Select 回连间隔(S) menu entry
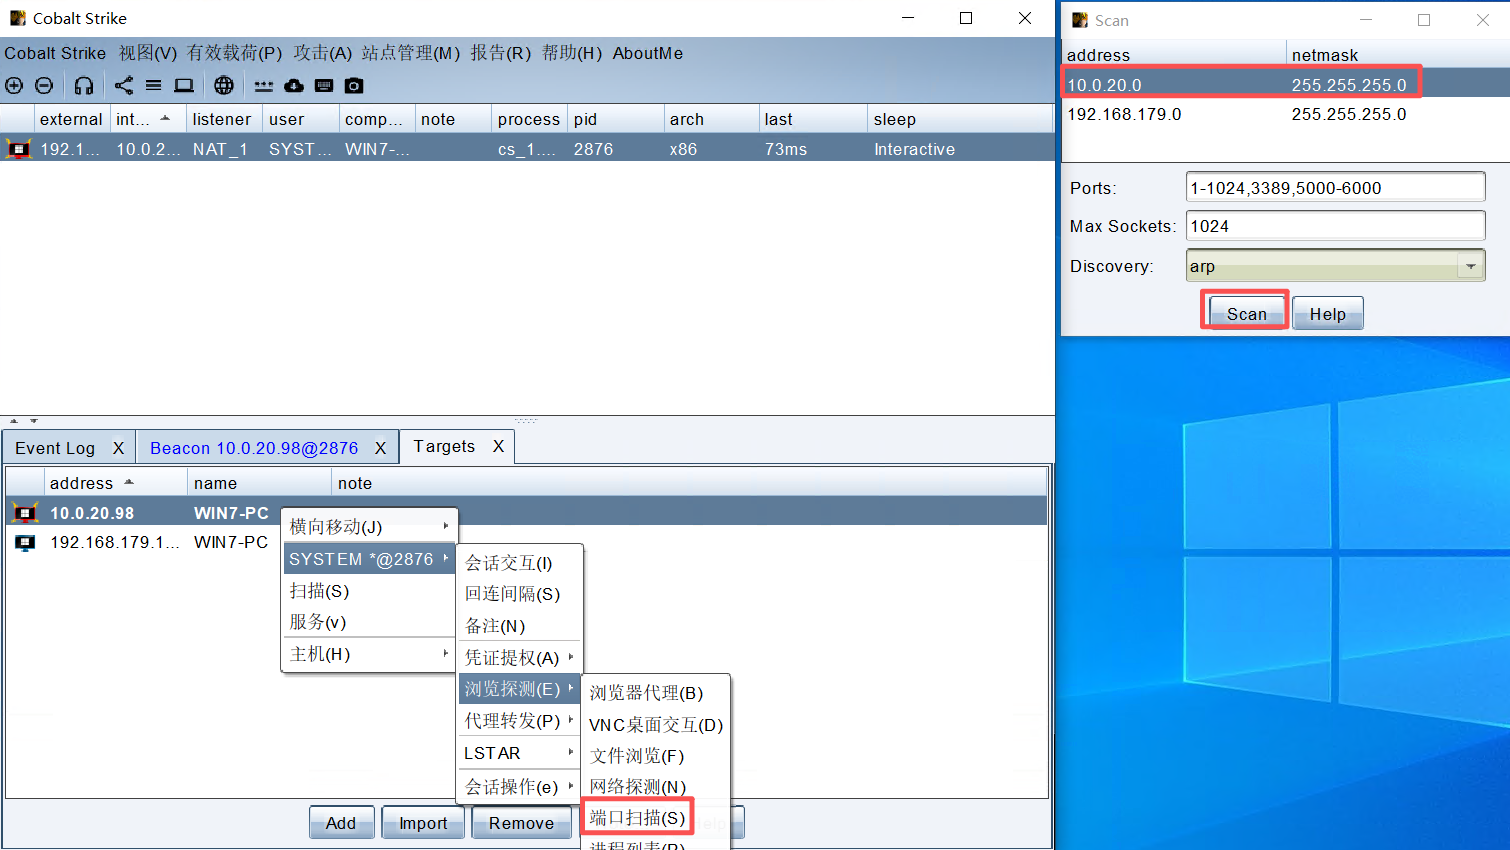The height and width of the screenshot is (850, 1510). [x=519, y=594]
